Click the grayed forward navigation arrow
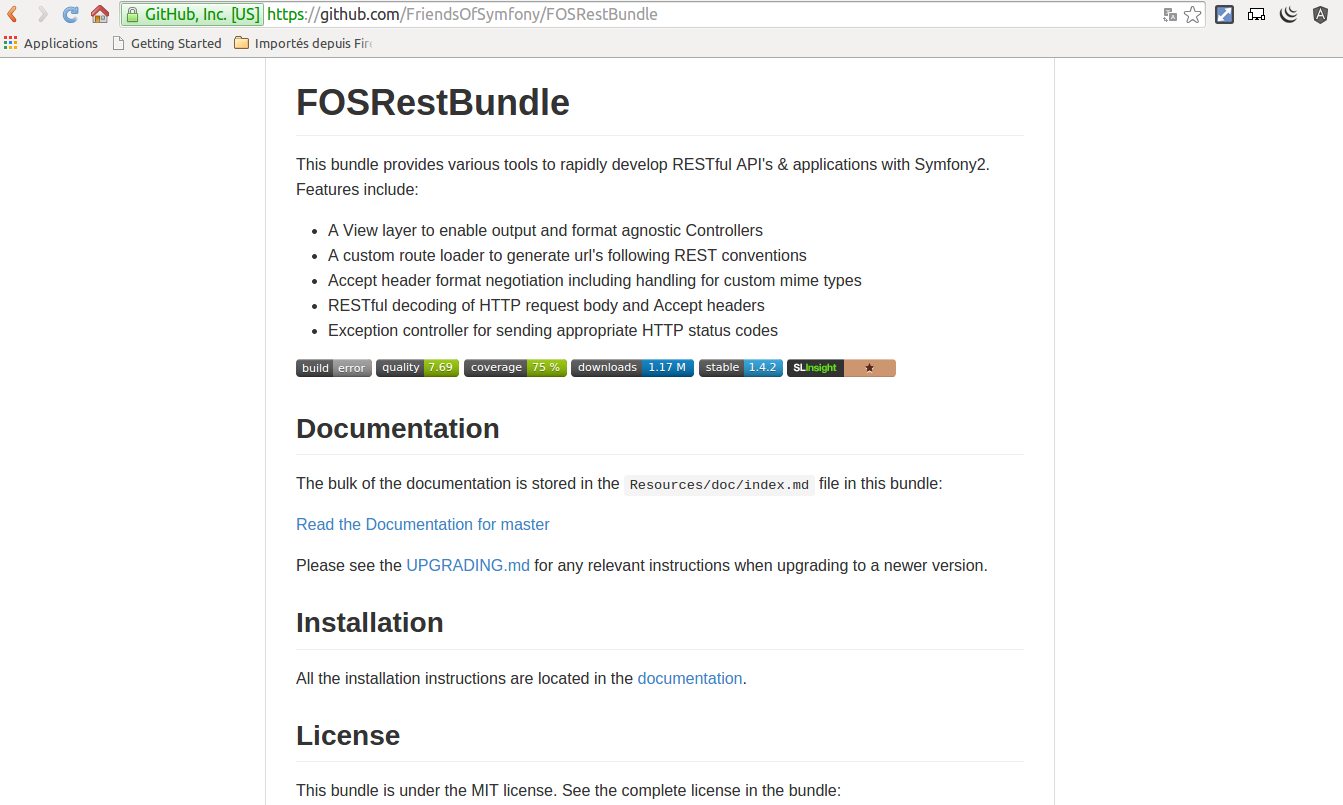1343x805 pixels. [x=42, y=14]
